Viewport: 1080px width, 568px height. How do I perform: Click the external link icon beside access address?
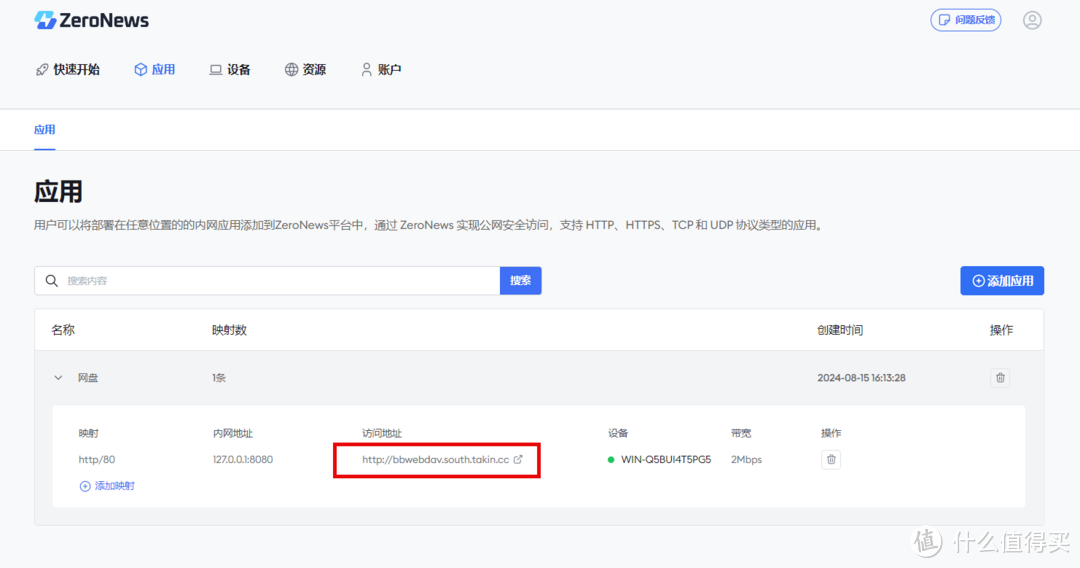pyautogui.click(x=518, y=460)
